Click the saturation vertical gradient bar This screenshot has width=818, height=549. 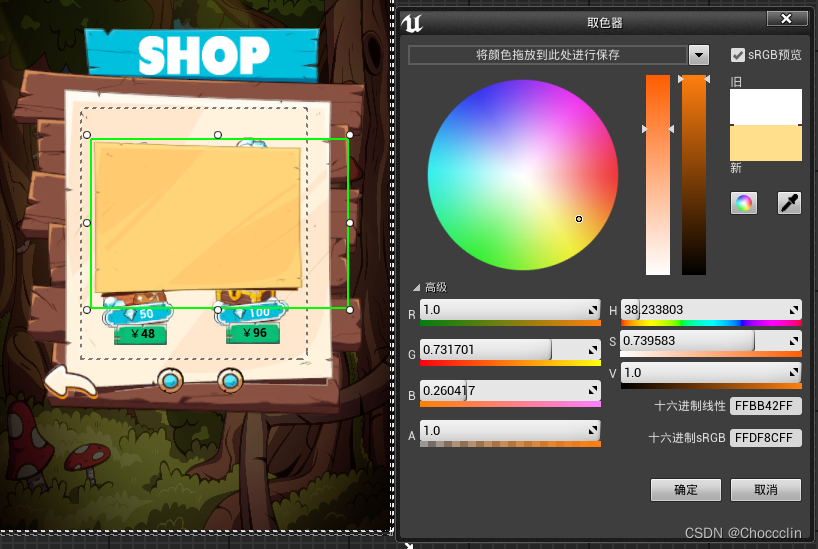[x=658, y=175]
